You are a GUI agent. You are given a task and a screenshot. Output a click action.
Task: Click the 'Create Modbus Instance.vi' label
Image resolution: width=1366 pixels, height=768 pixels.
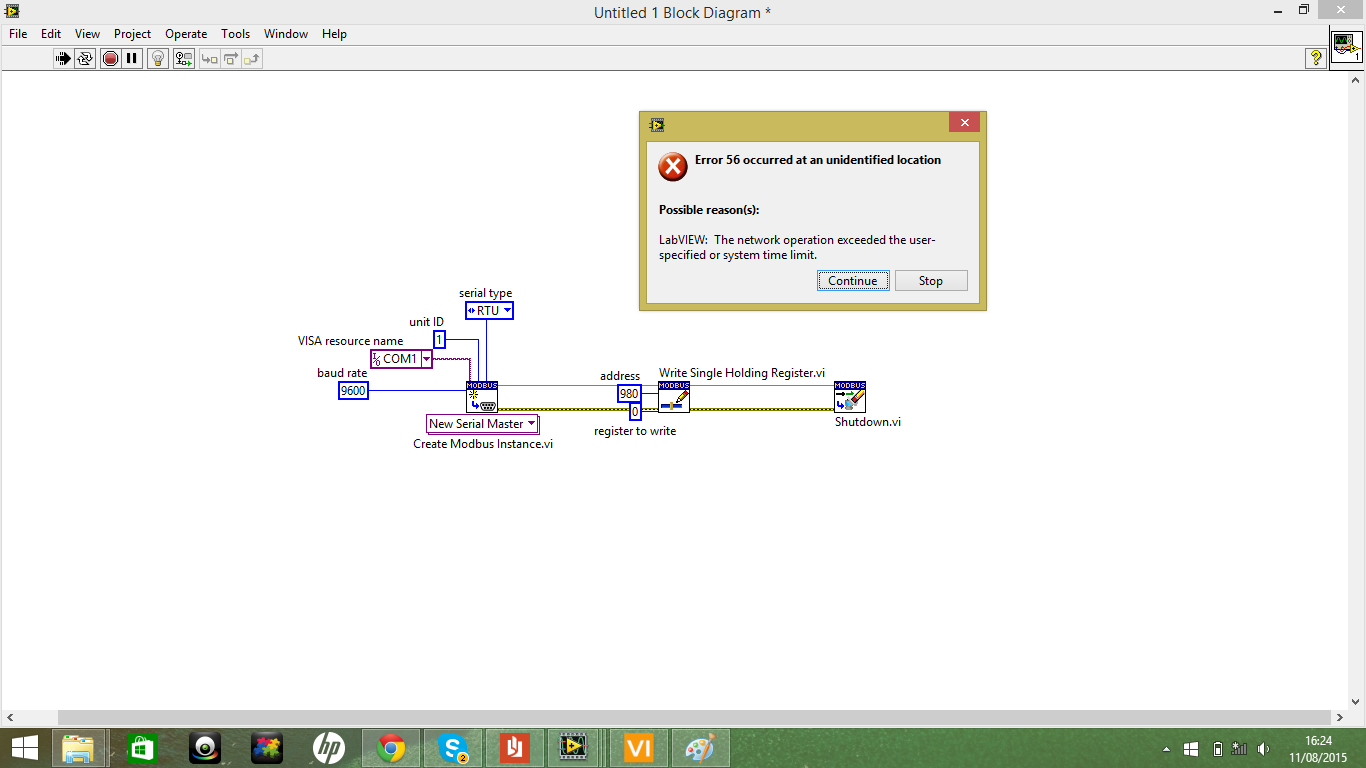point(483,444)
